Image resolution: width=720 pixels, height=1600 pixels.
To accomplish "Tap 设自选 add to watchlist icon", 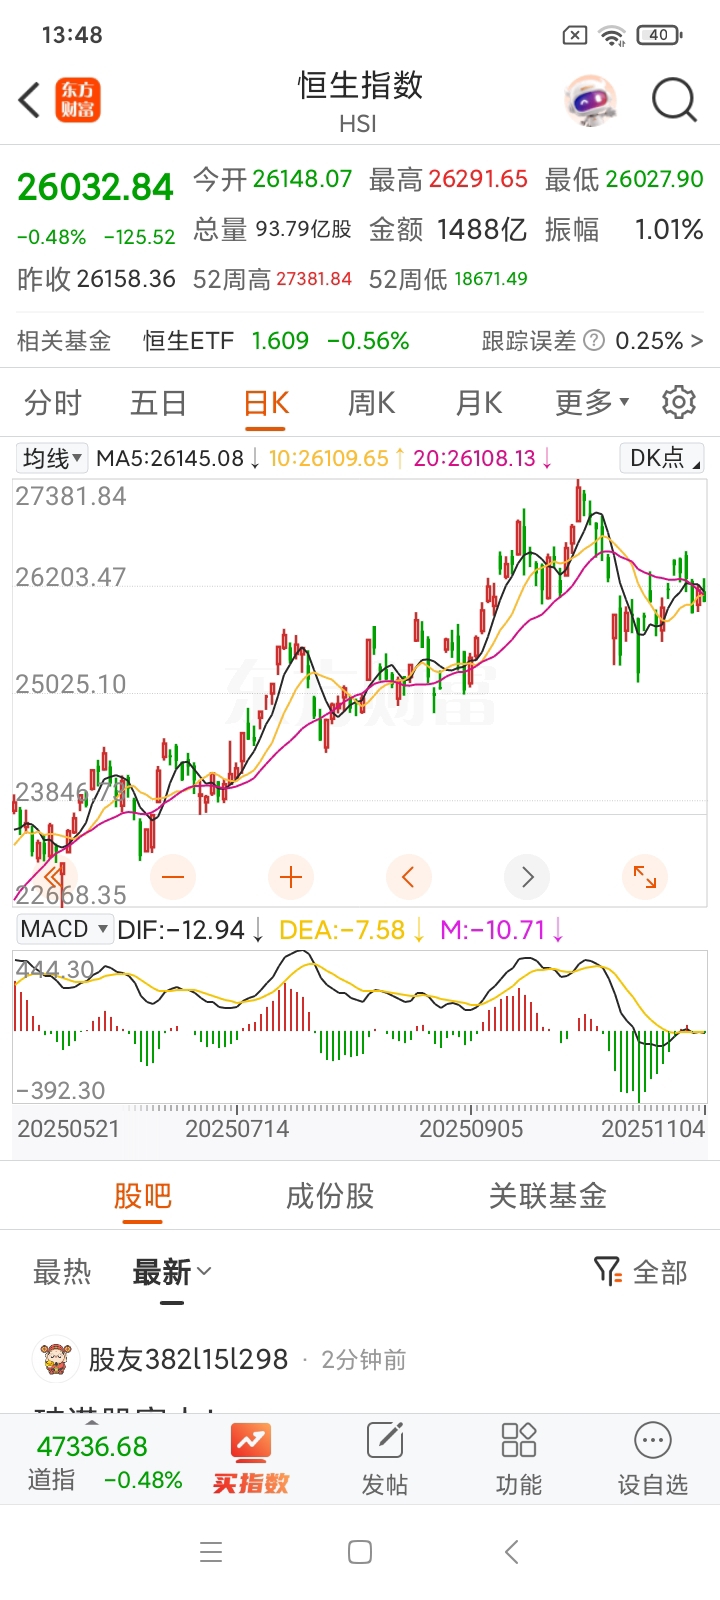I will point(653,1459).
